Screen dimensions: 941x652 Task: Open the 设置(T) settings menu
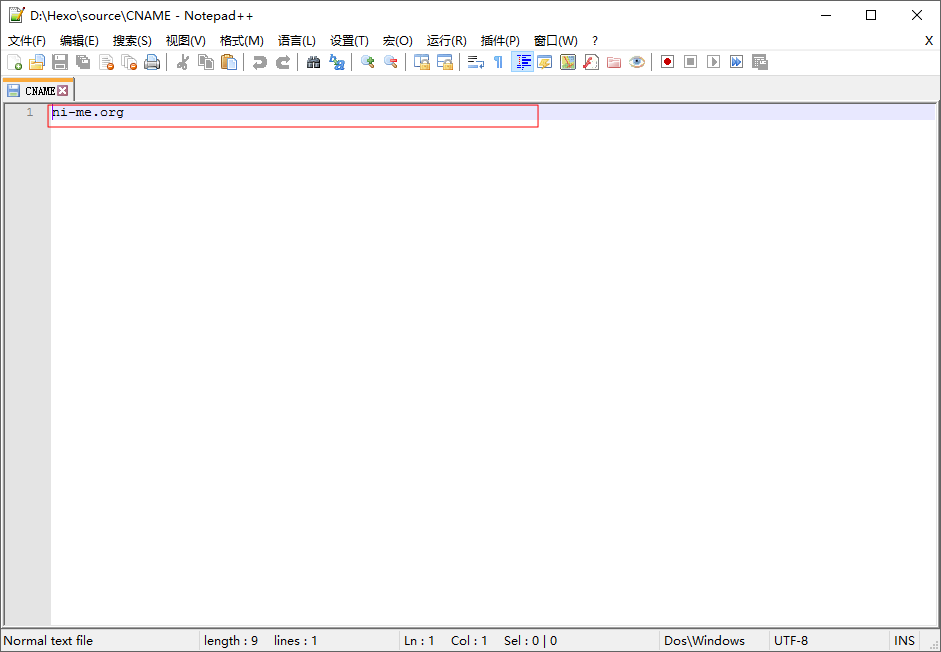pyautogui.click(x=349, y=41)
